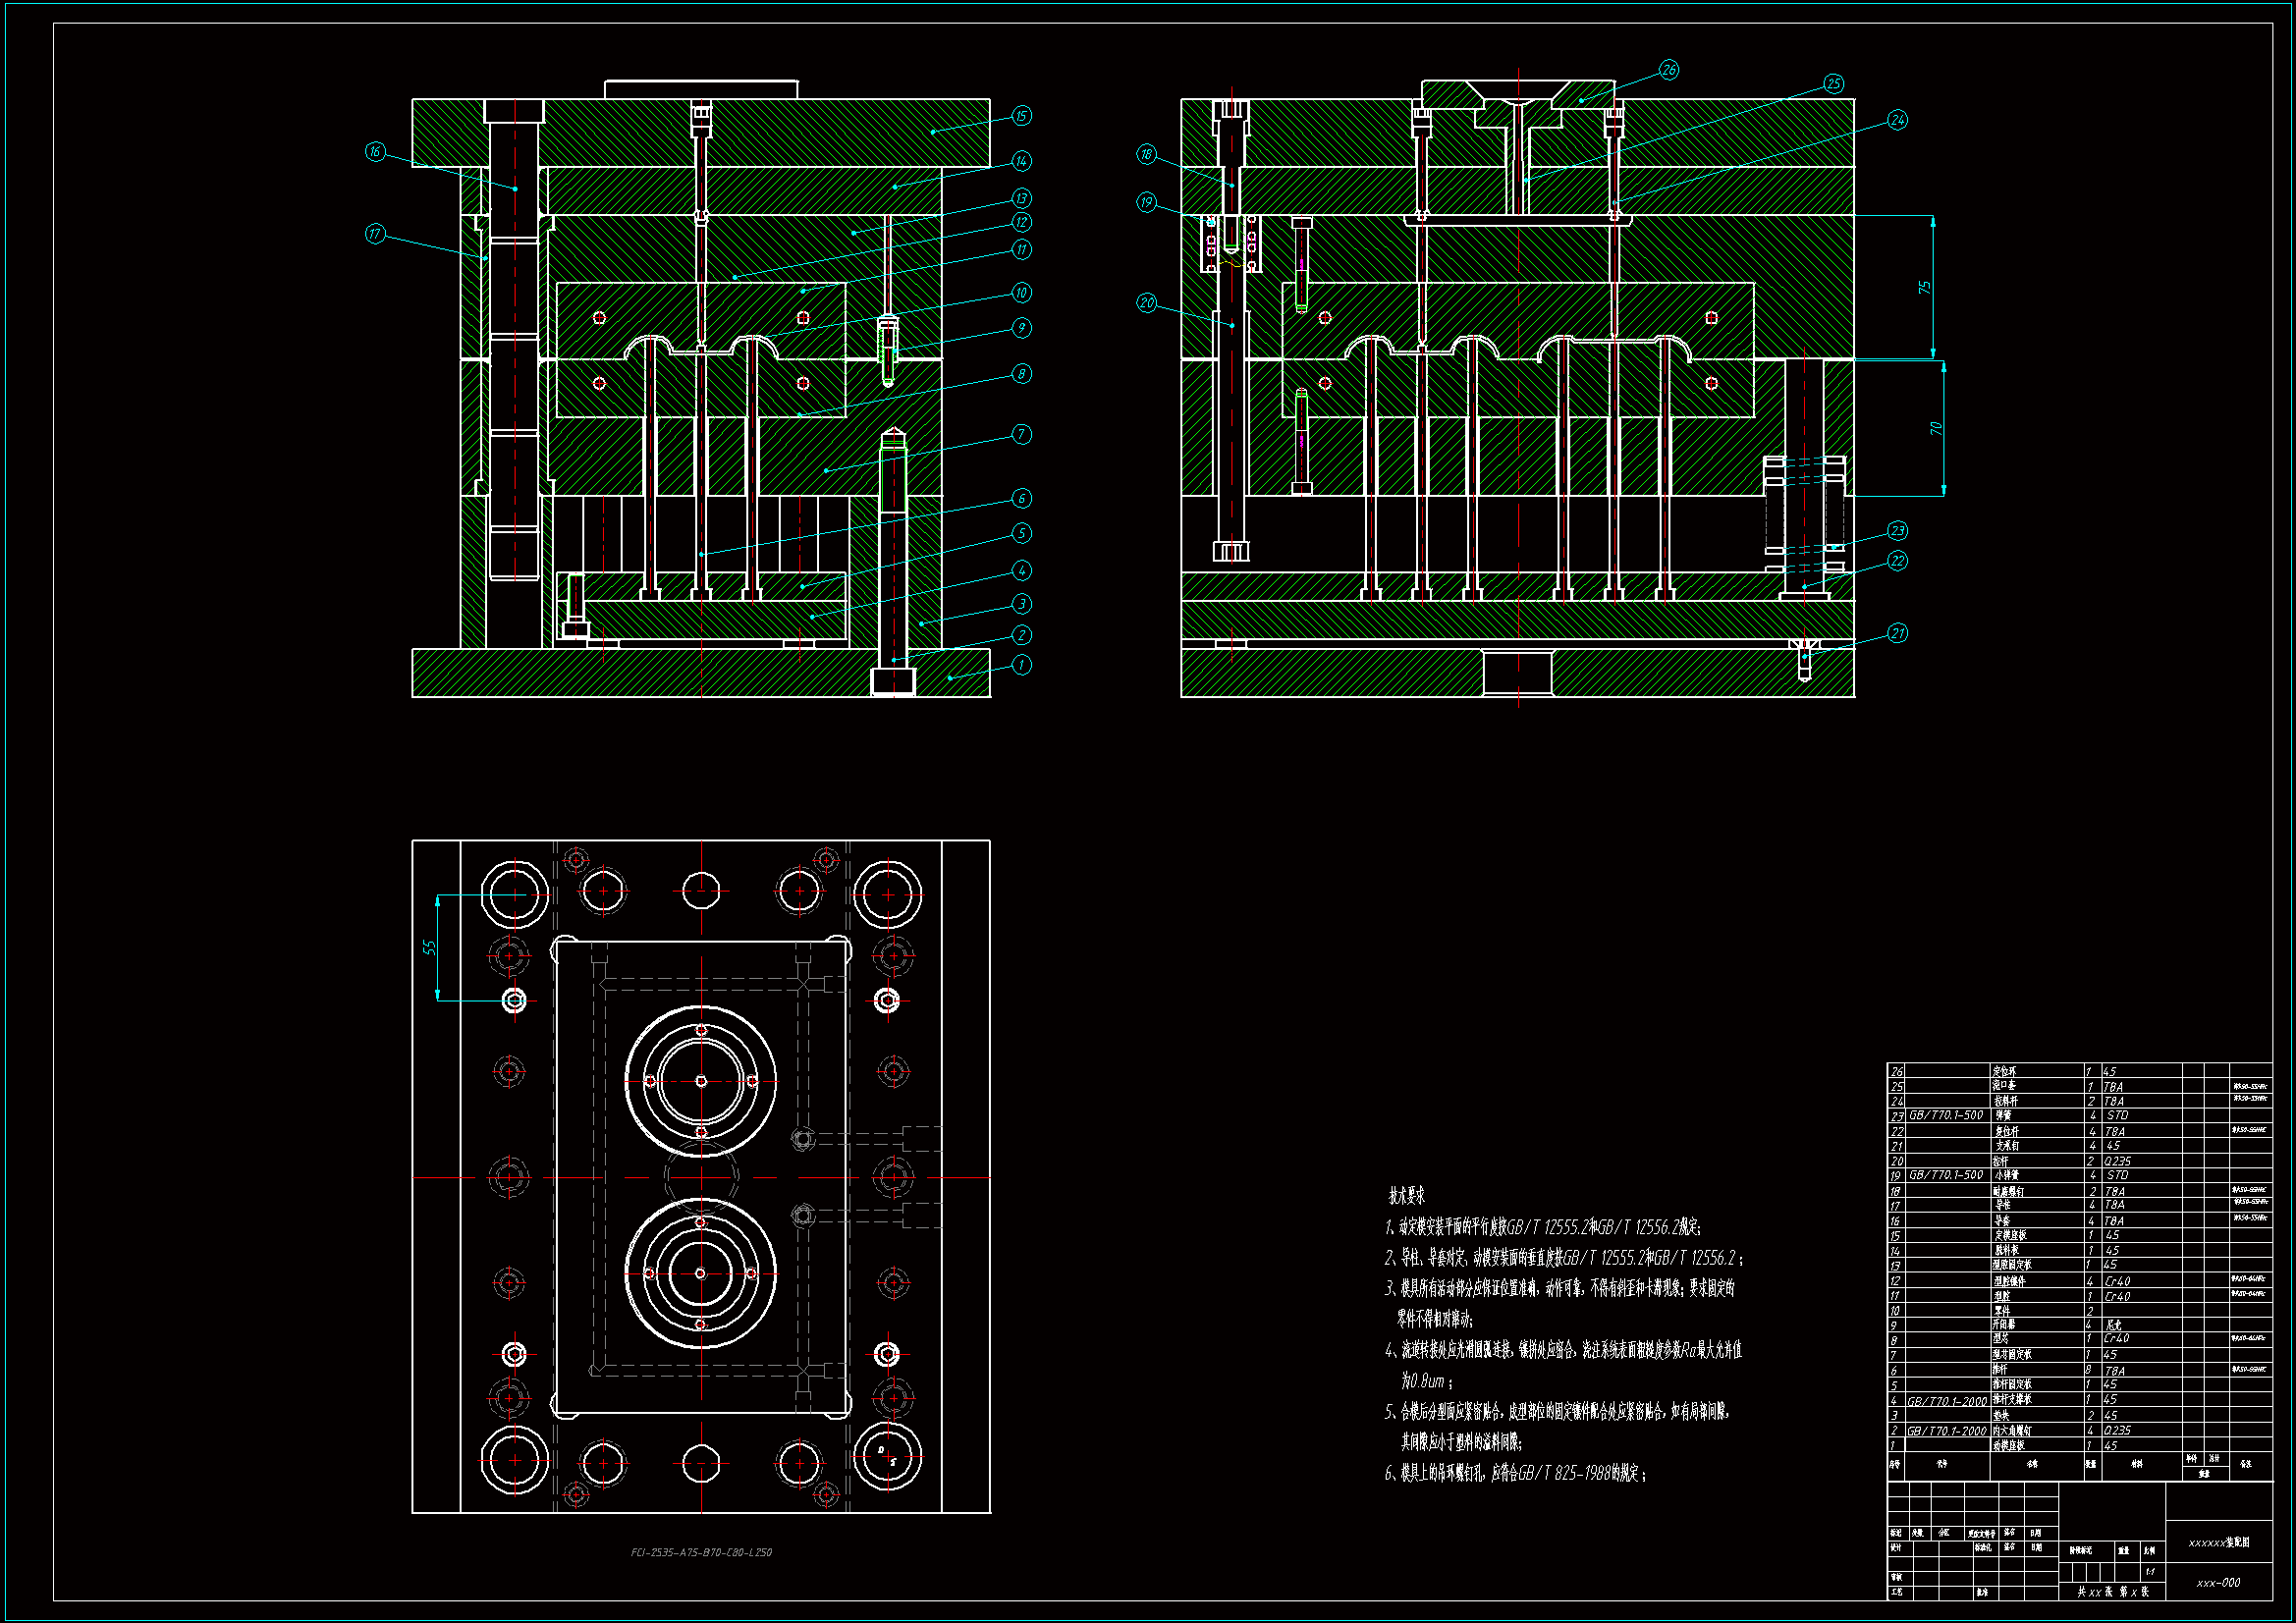Click the 技术要求 heading text
This screenshot has width=2296, height=1623.
coord(1406,1196)
